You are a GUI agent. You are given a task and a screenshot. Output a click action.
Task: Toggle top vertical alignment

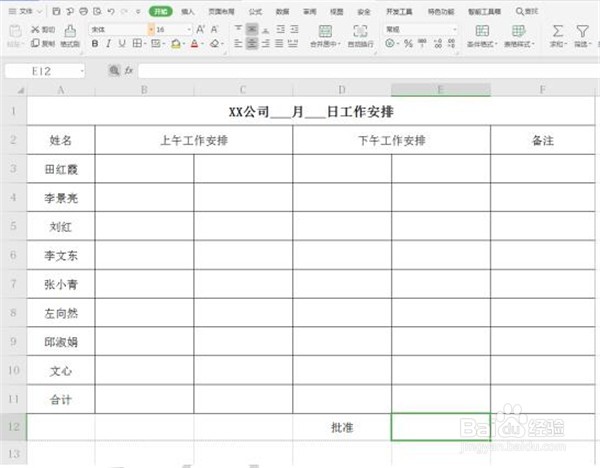[x=238, y=29]
